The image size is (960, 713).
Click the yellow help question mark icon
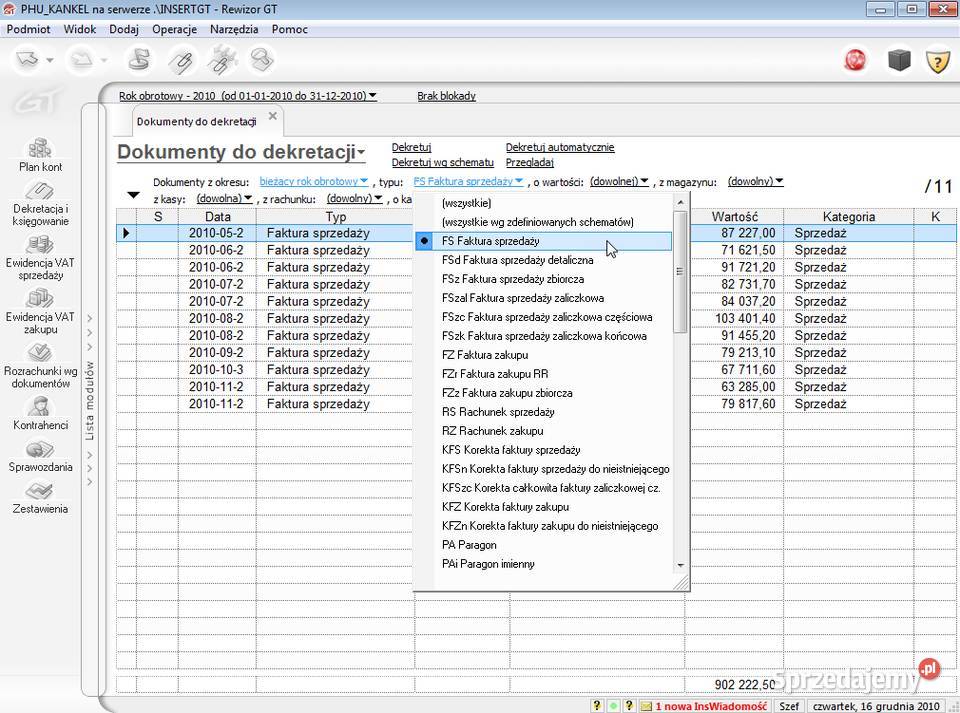(937, 60)
